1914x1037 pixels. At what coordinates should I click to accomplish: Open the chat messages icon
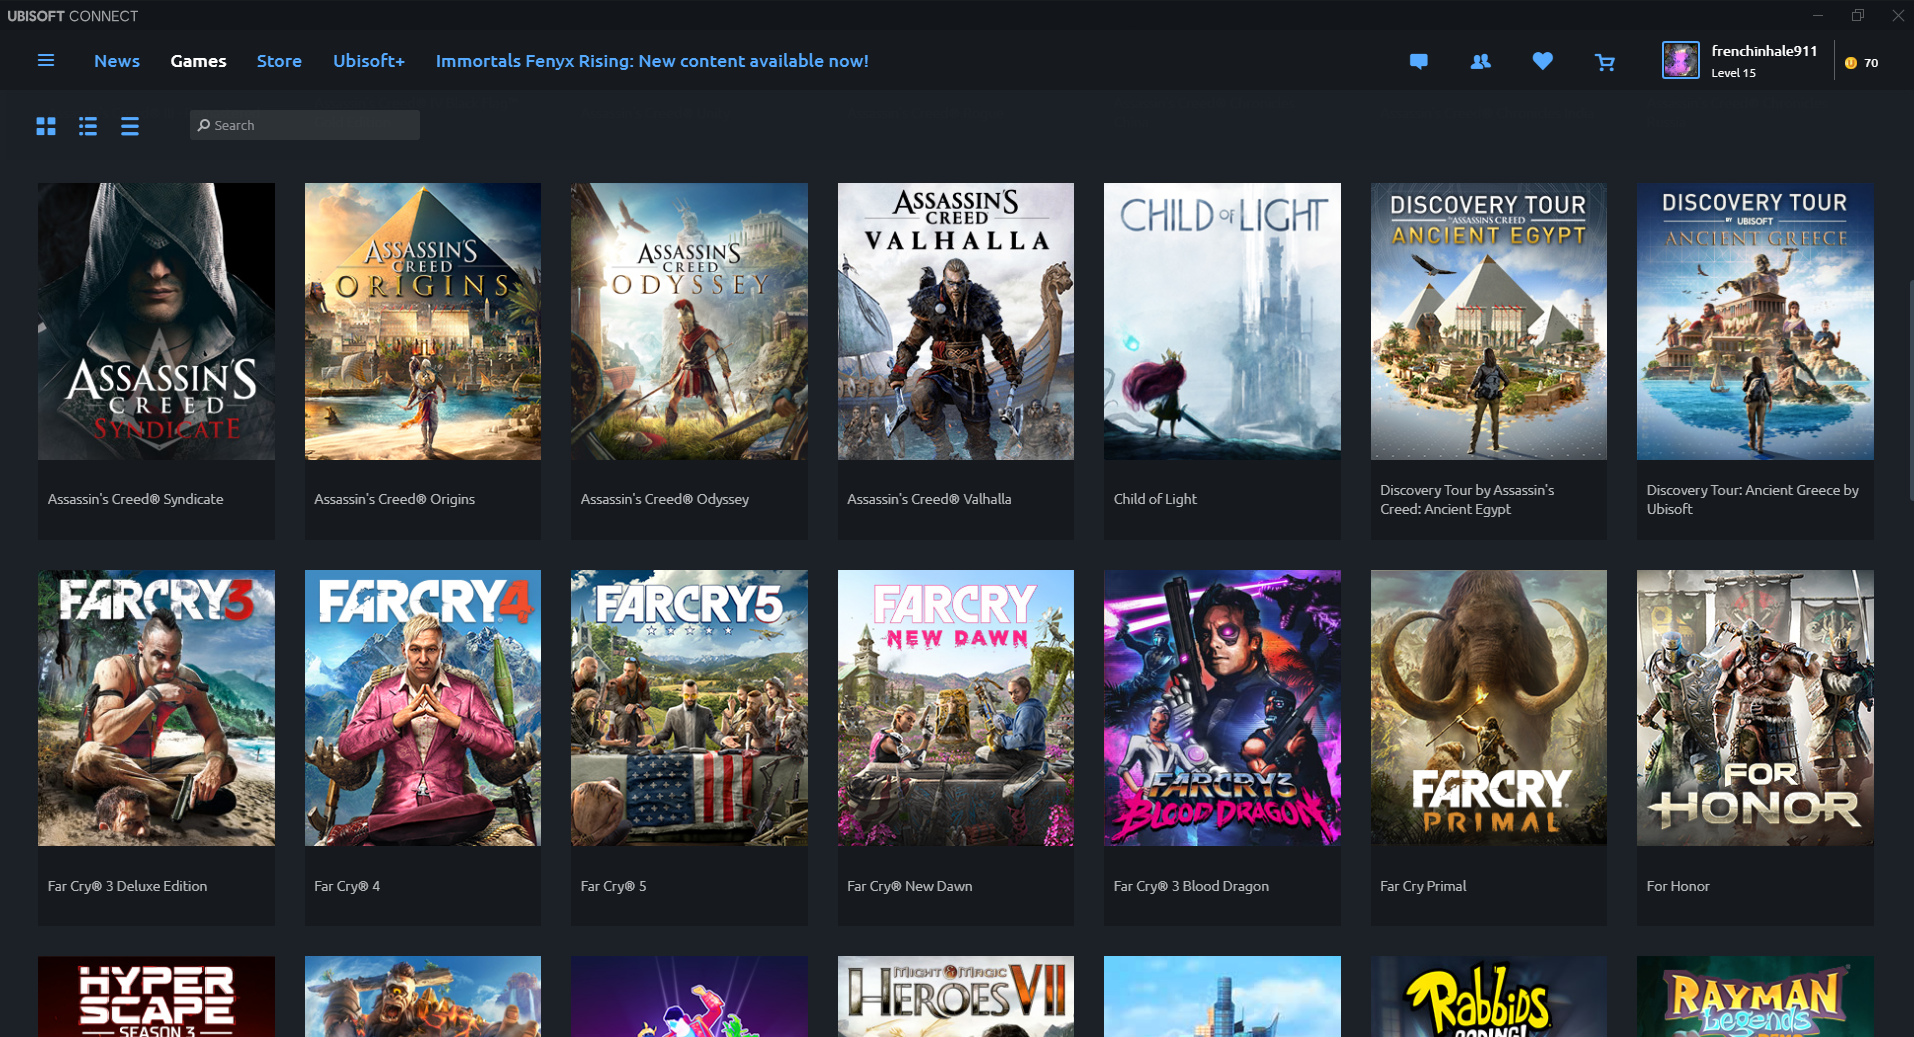click(1418, 62)
